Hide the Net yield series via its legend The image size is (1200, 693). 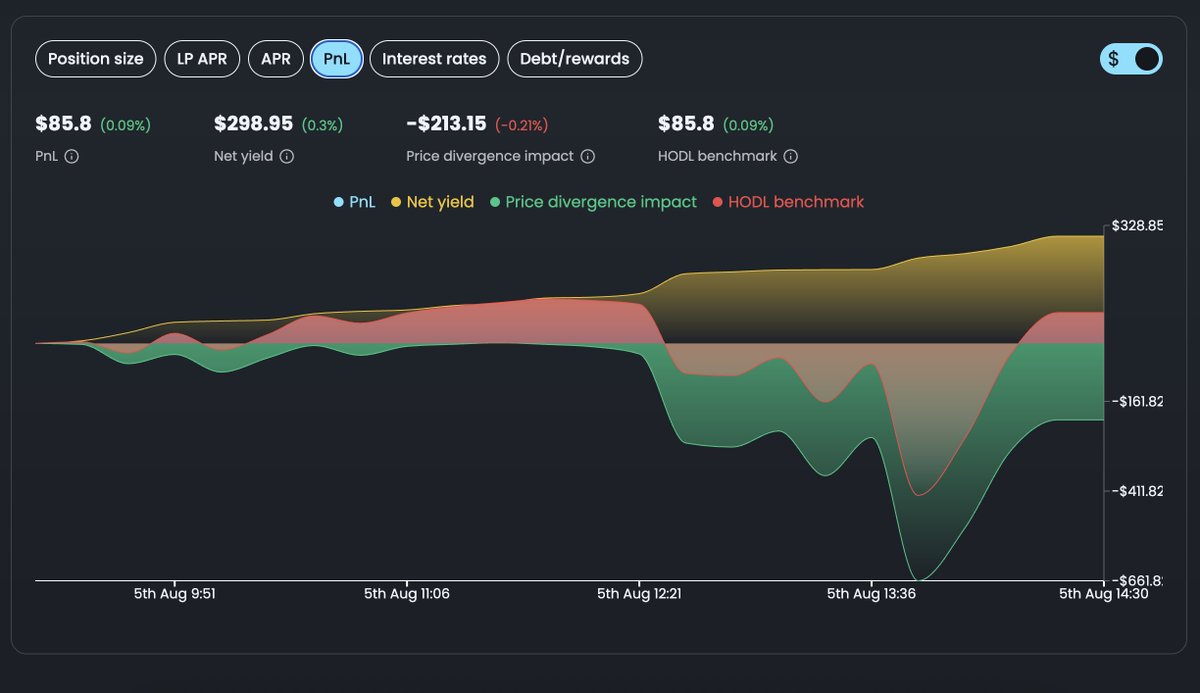point(432,202)
